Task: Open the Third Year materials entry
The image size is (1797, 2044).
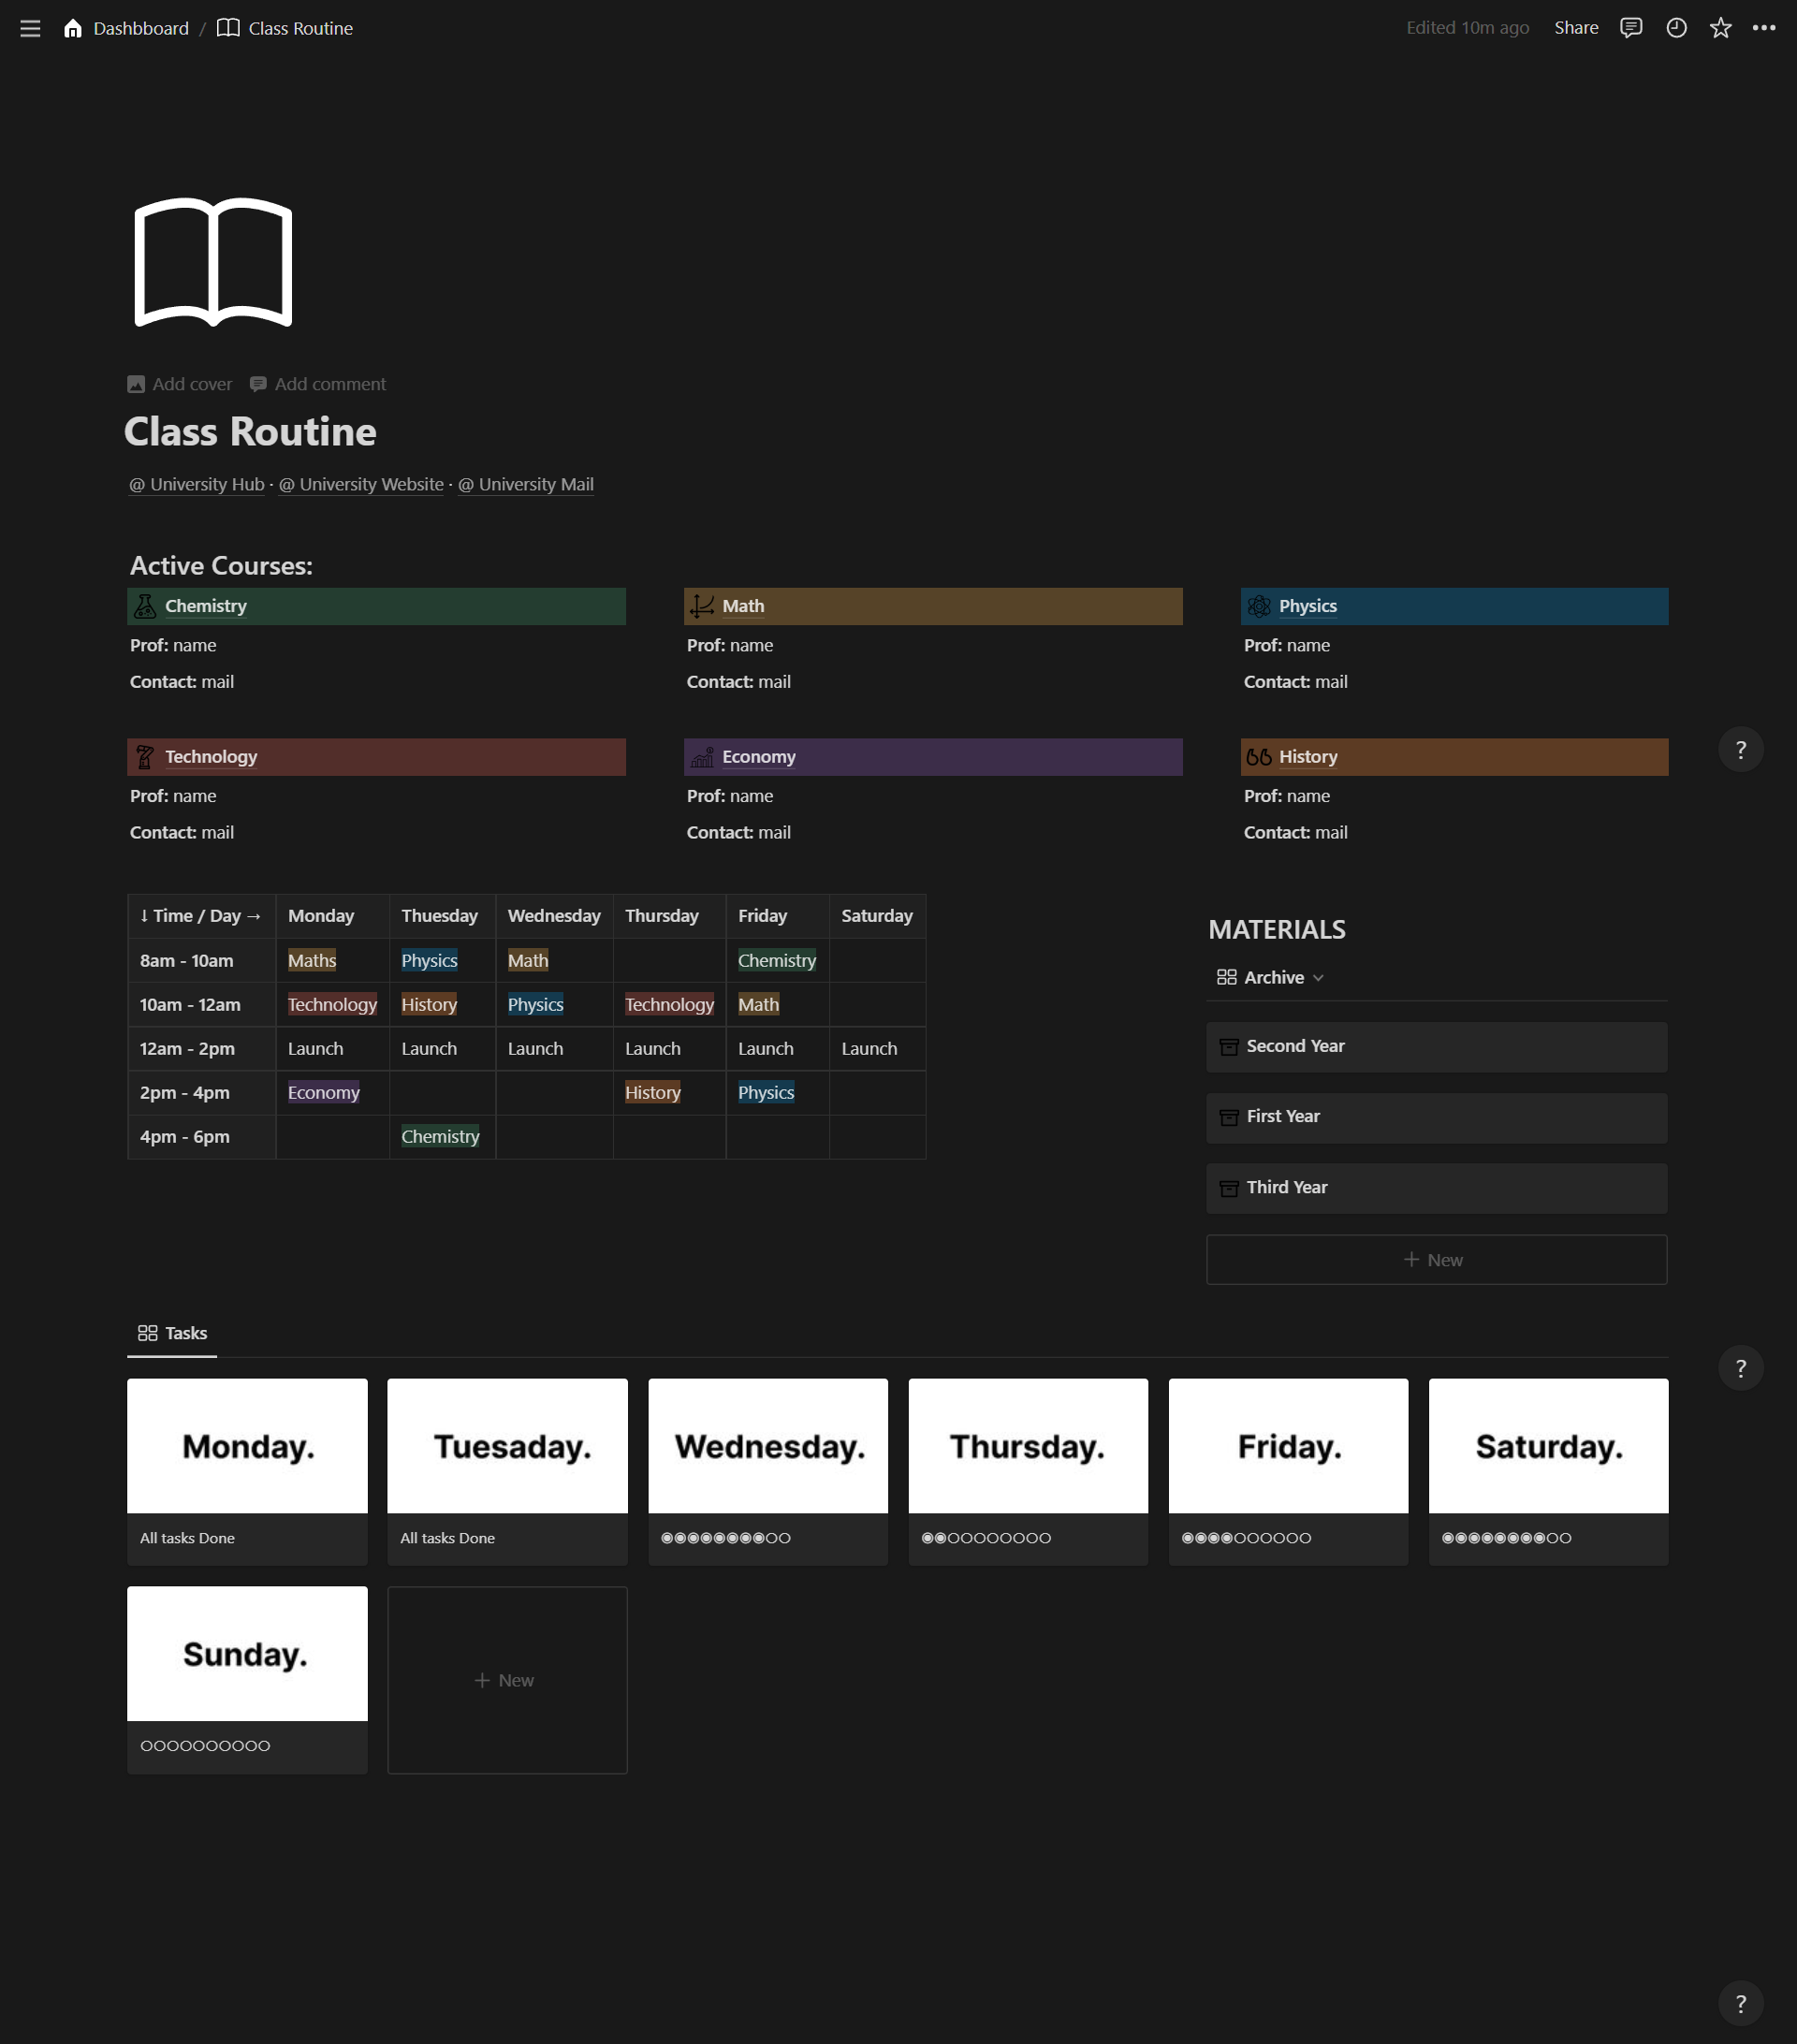Action: [1436, 1188]
